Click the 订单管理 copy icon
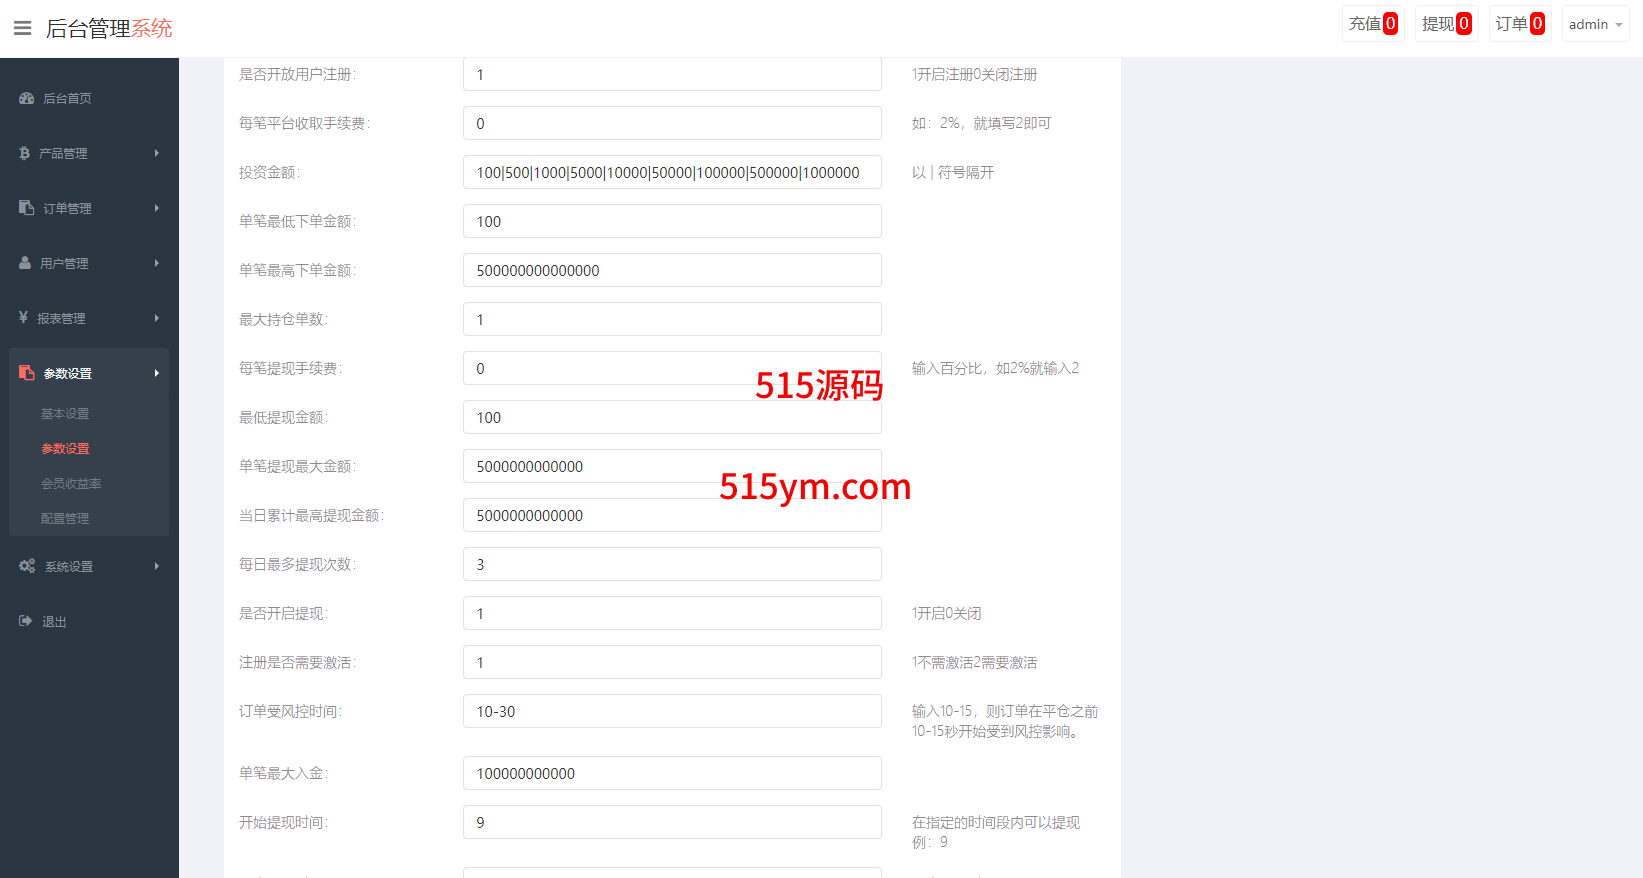Image resolution: width=1643 pixels, height=878 pixels. 26,208
